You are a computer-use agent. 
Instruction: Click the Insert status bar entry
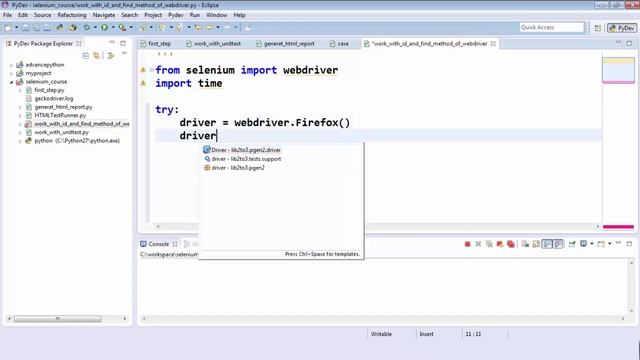pos(427,334)
